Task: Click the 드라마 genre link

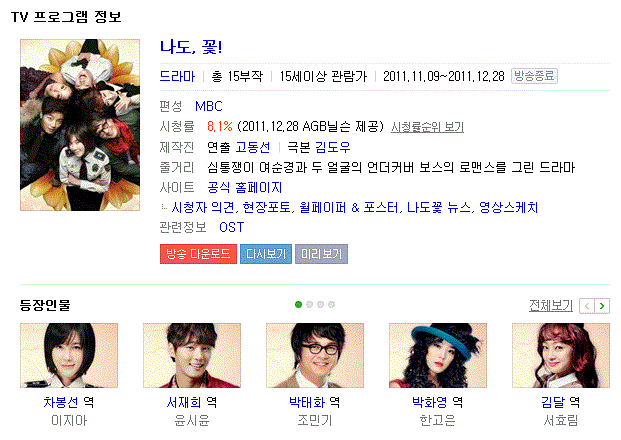Action: (177, 76)
